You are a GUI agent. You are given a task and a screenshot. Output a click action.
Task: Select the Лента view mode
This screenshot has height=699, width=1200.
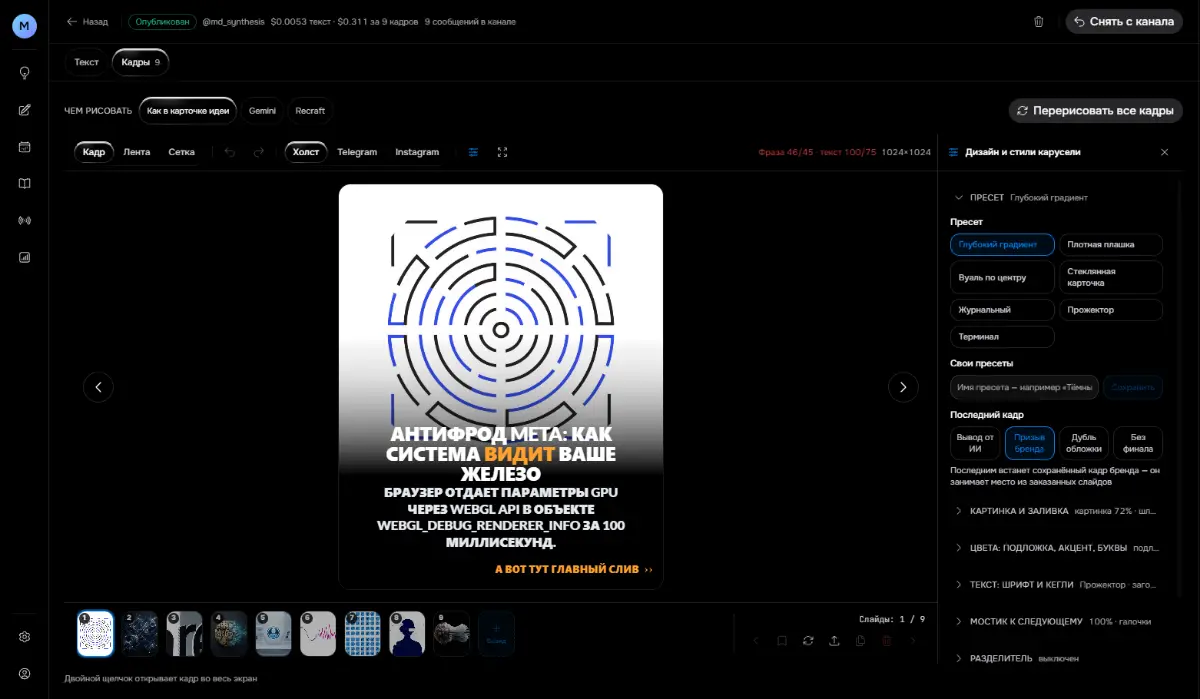click(137, 152)
